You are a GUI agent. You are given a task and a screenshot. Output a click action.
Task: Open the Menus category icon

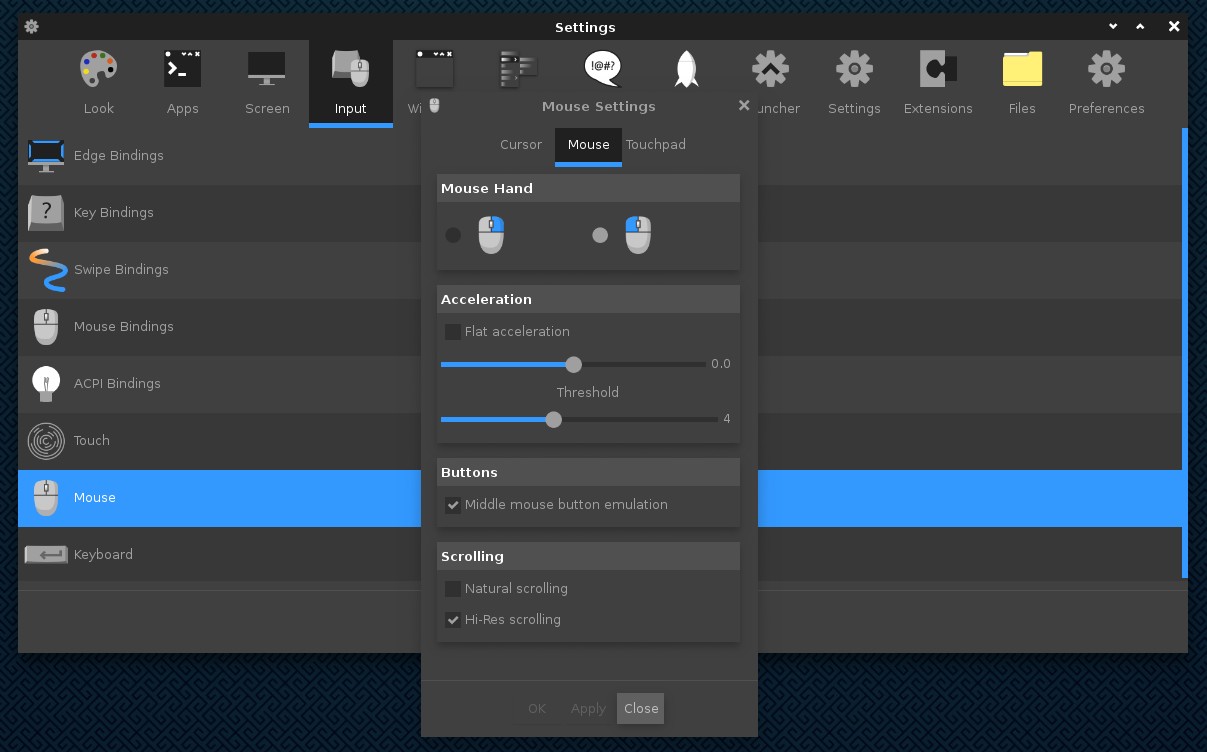pyautogui.click(x=519, y=69)
